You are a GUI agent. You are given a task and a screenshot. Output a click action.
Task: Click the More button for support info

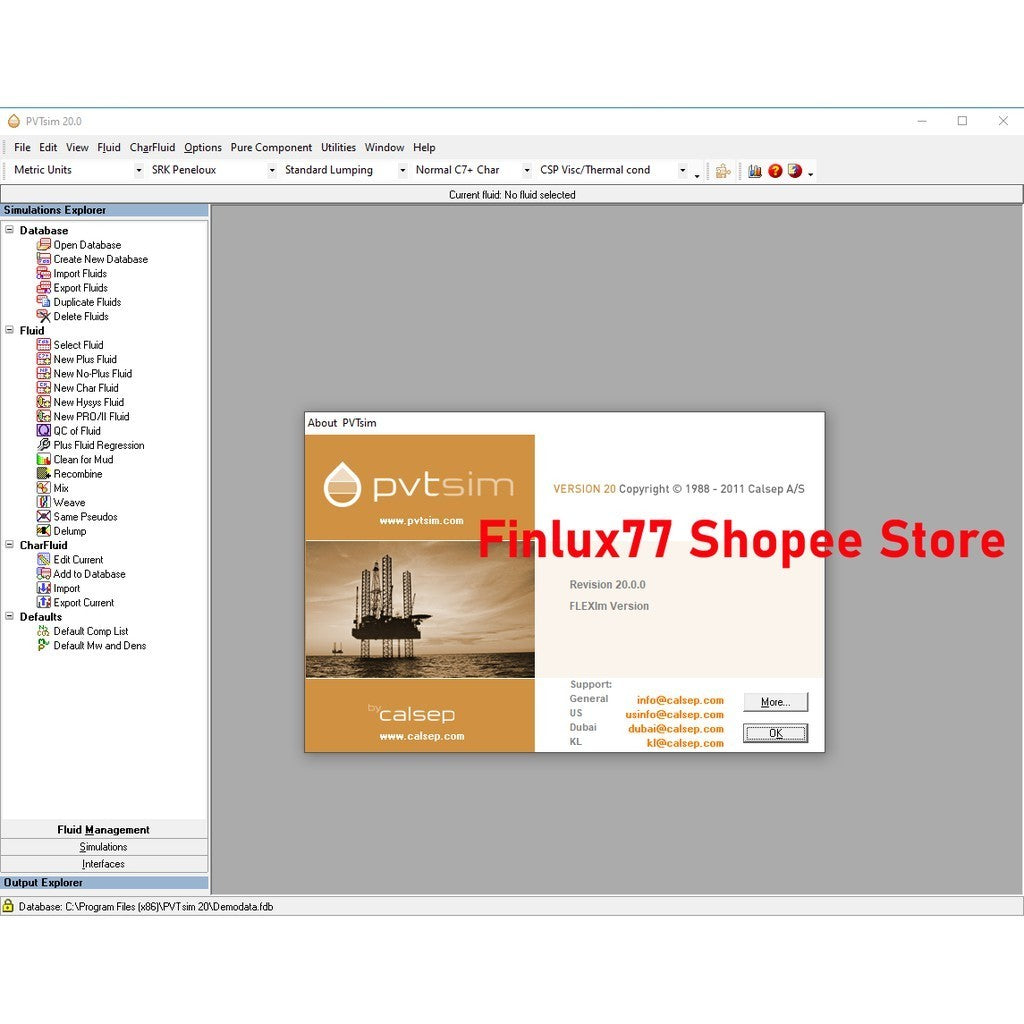pos(775,701)
